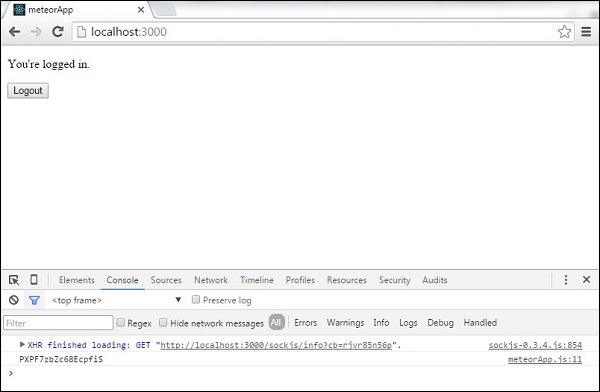This screenshot has width=600, height=392.
Task: Select the meteorApp browser tab
Action: [77, 10]
